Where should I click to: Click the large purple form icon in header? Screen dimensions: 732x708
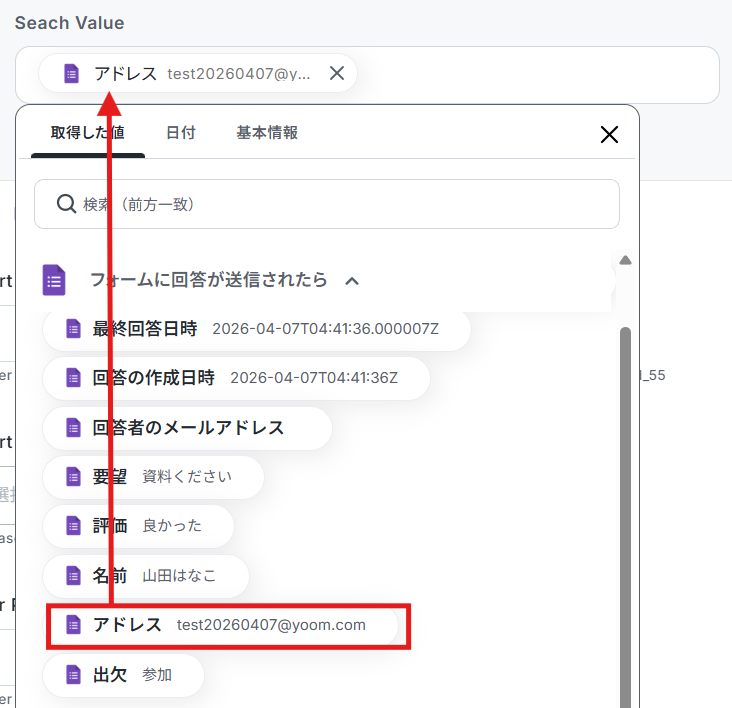55,280
